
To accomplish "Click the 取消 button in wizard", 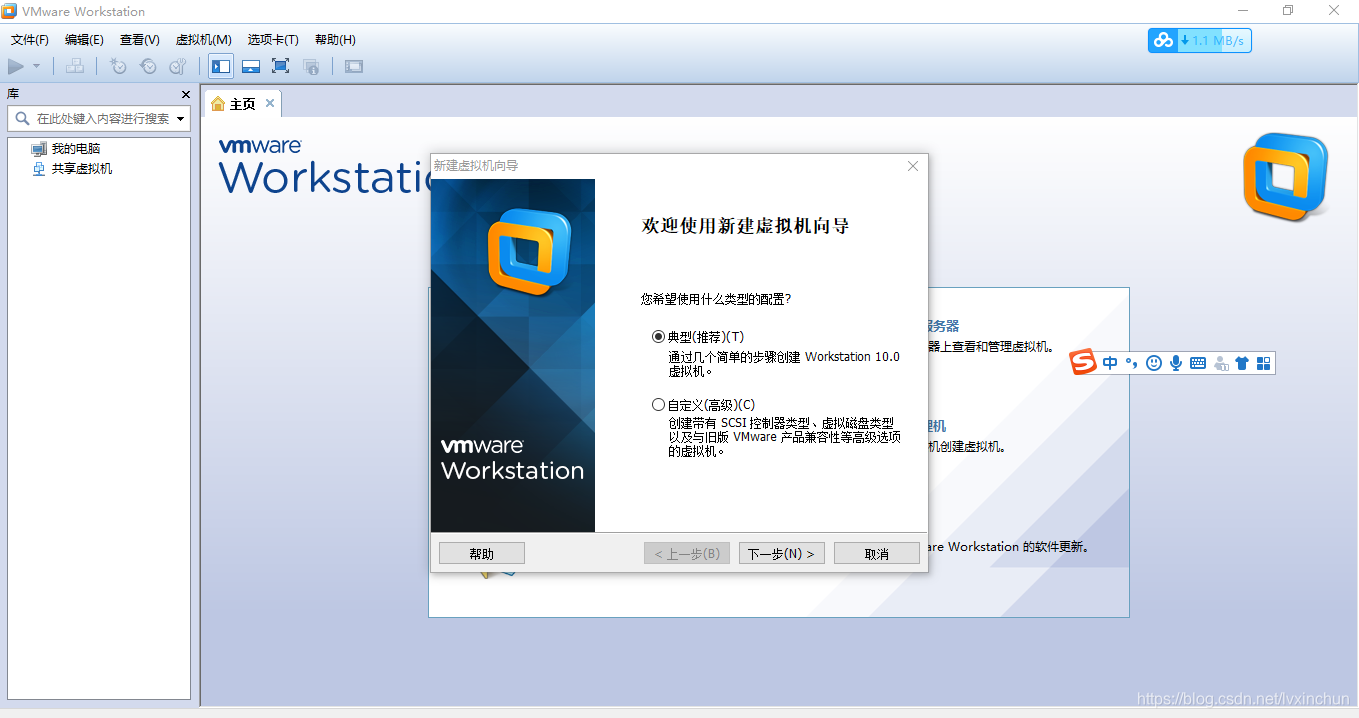I will [877, 554].
